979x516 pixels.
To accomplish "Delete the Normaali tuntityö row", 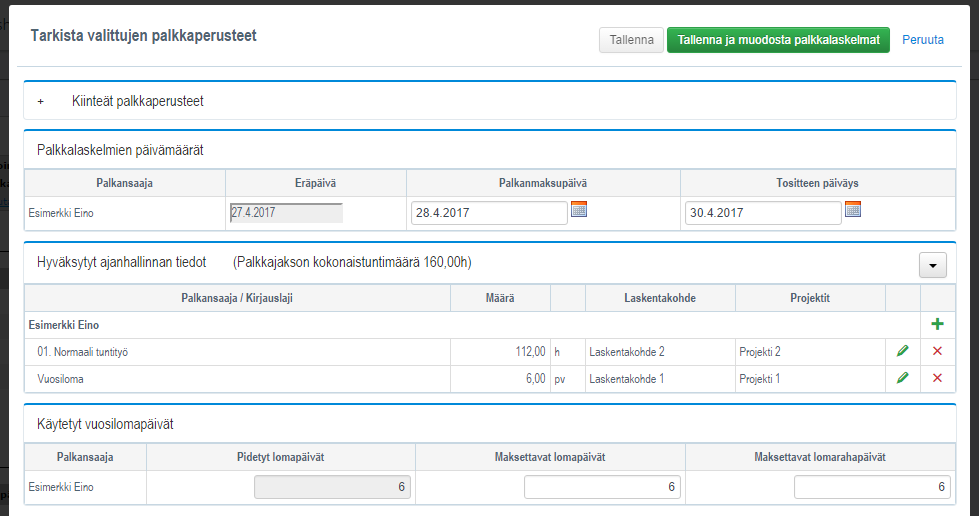I will [x=937, y=351].
